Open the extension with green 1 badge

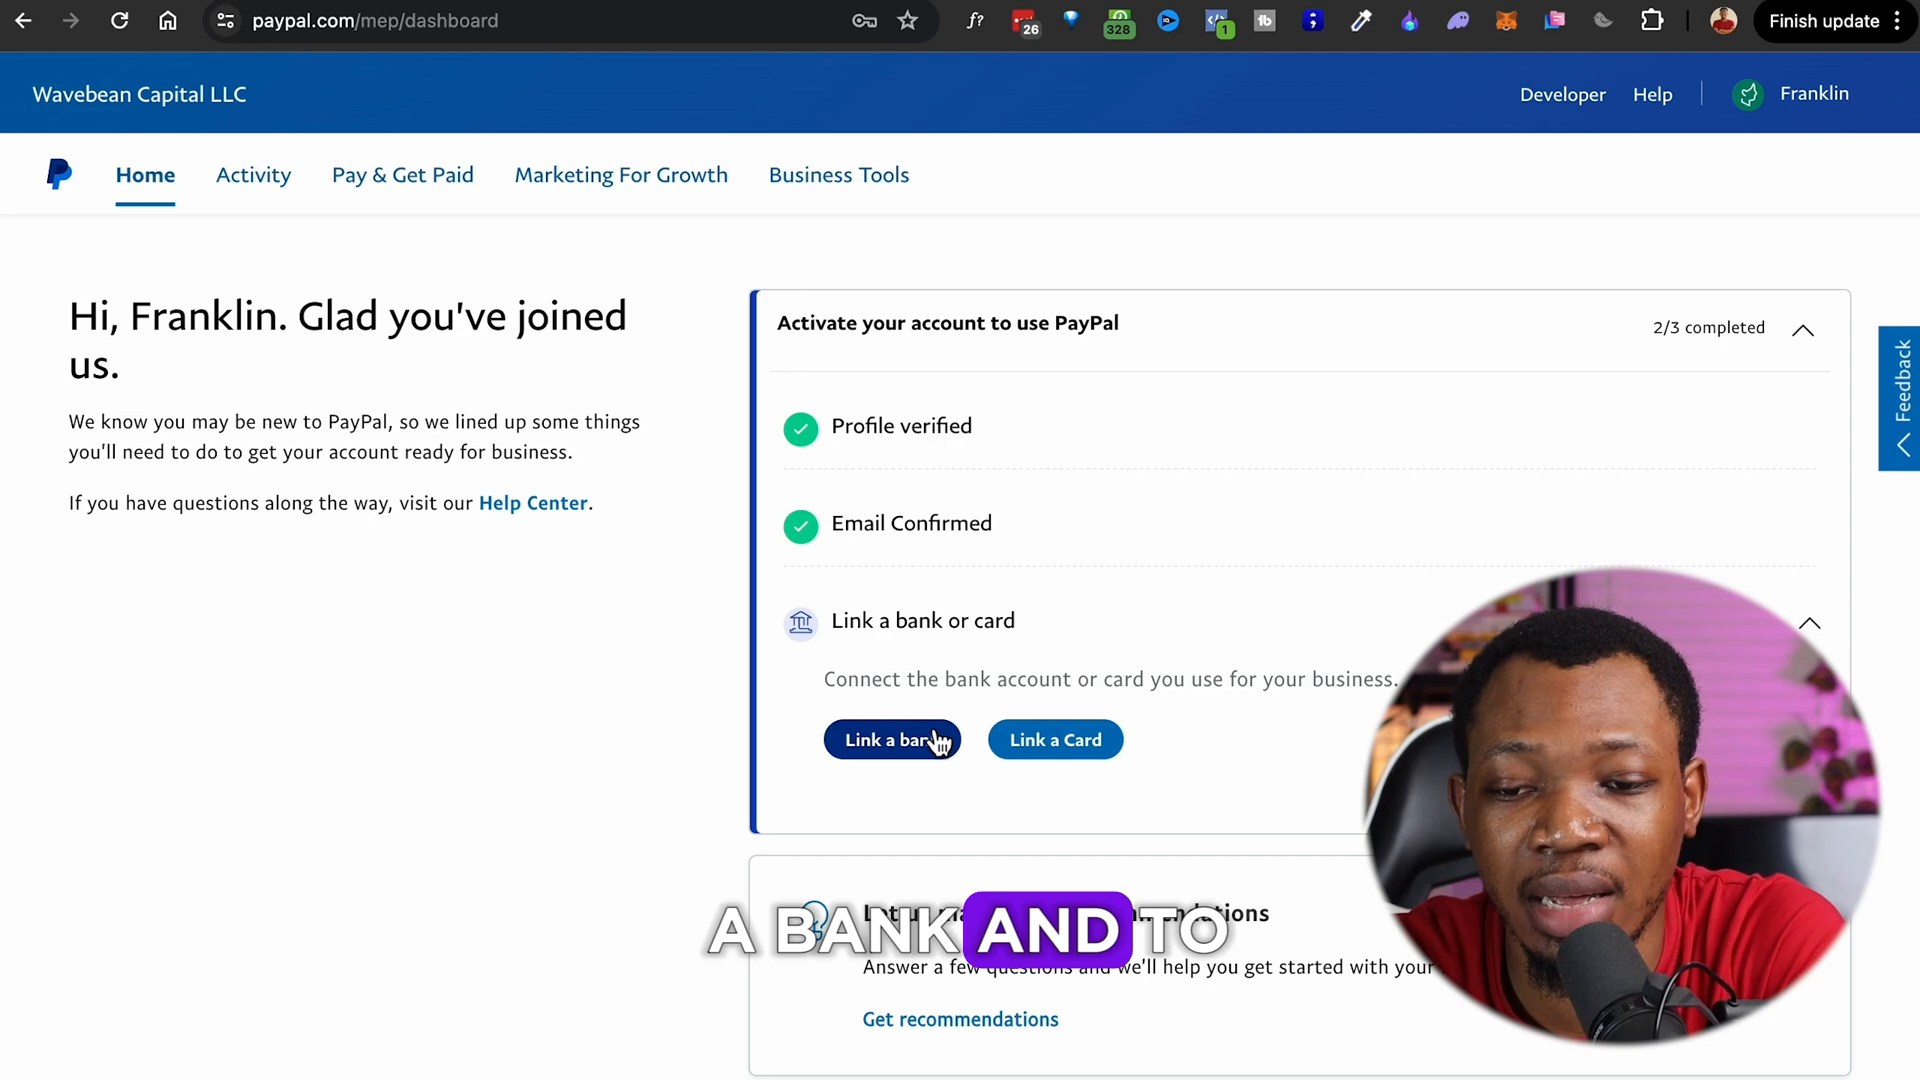pos(1218,22)
